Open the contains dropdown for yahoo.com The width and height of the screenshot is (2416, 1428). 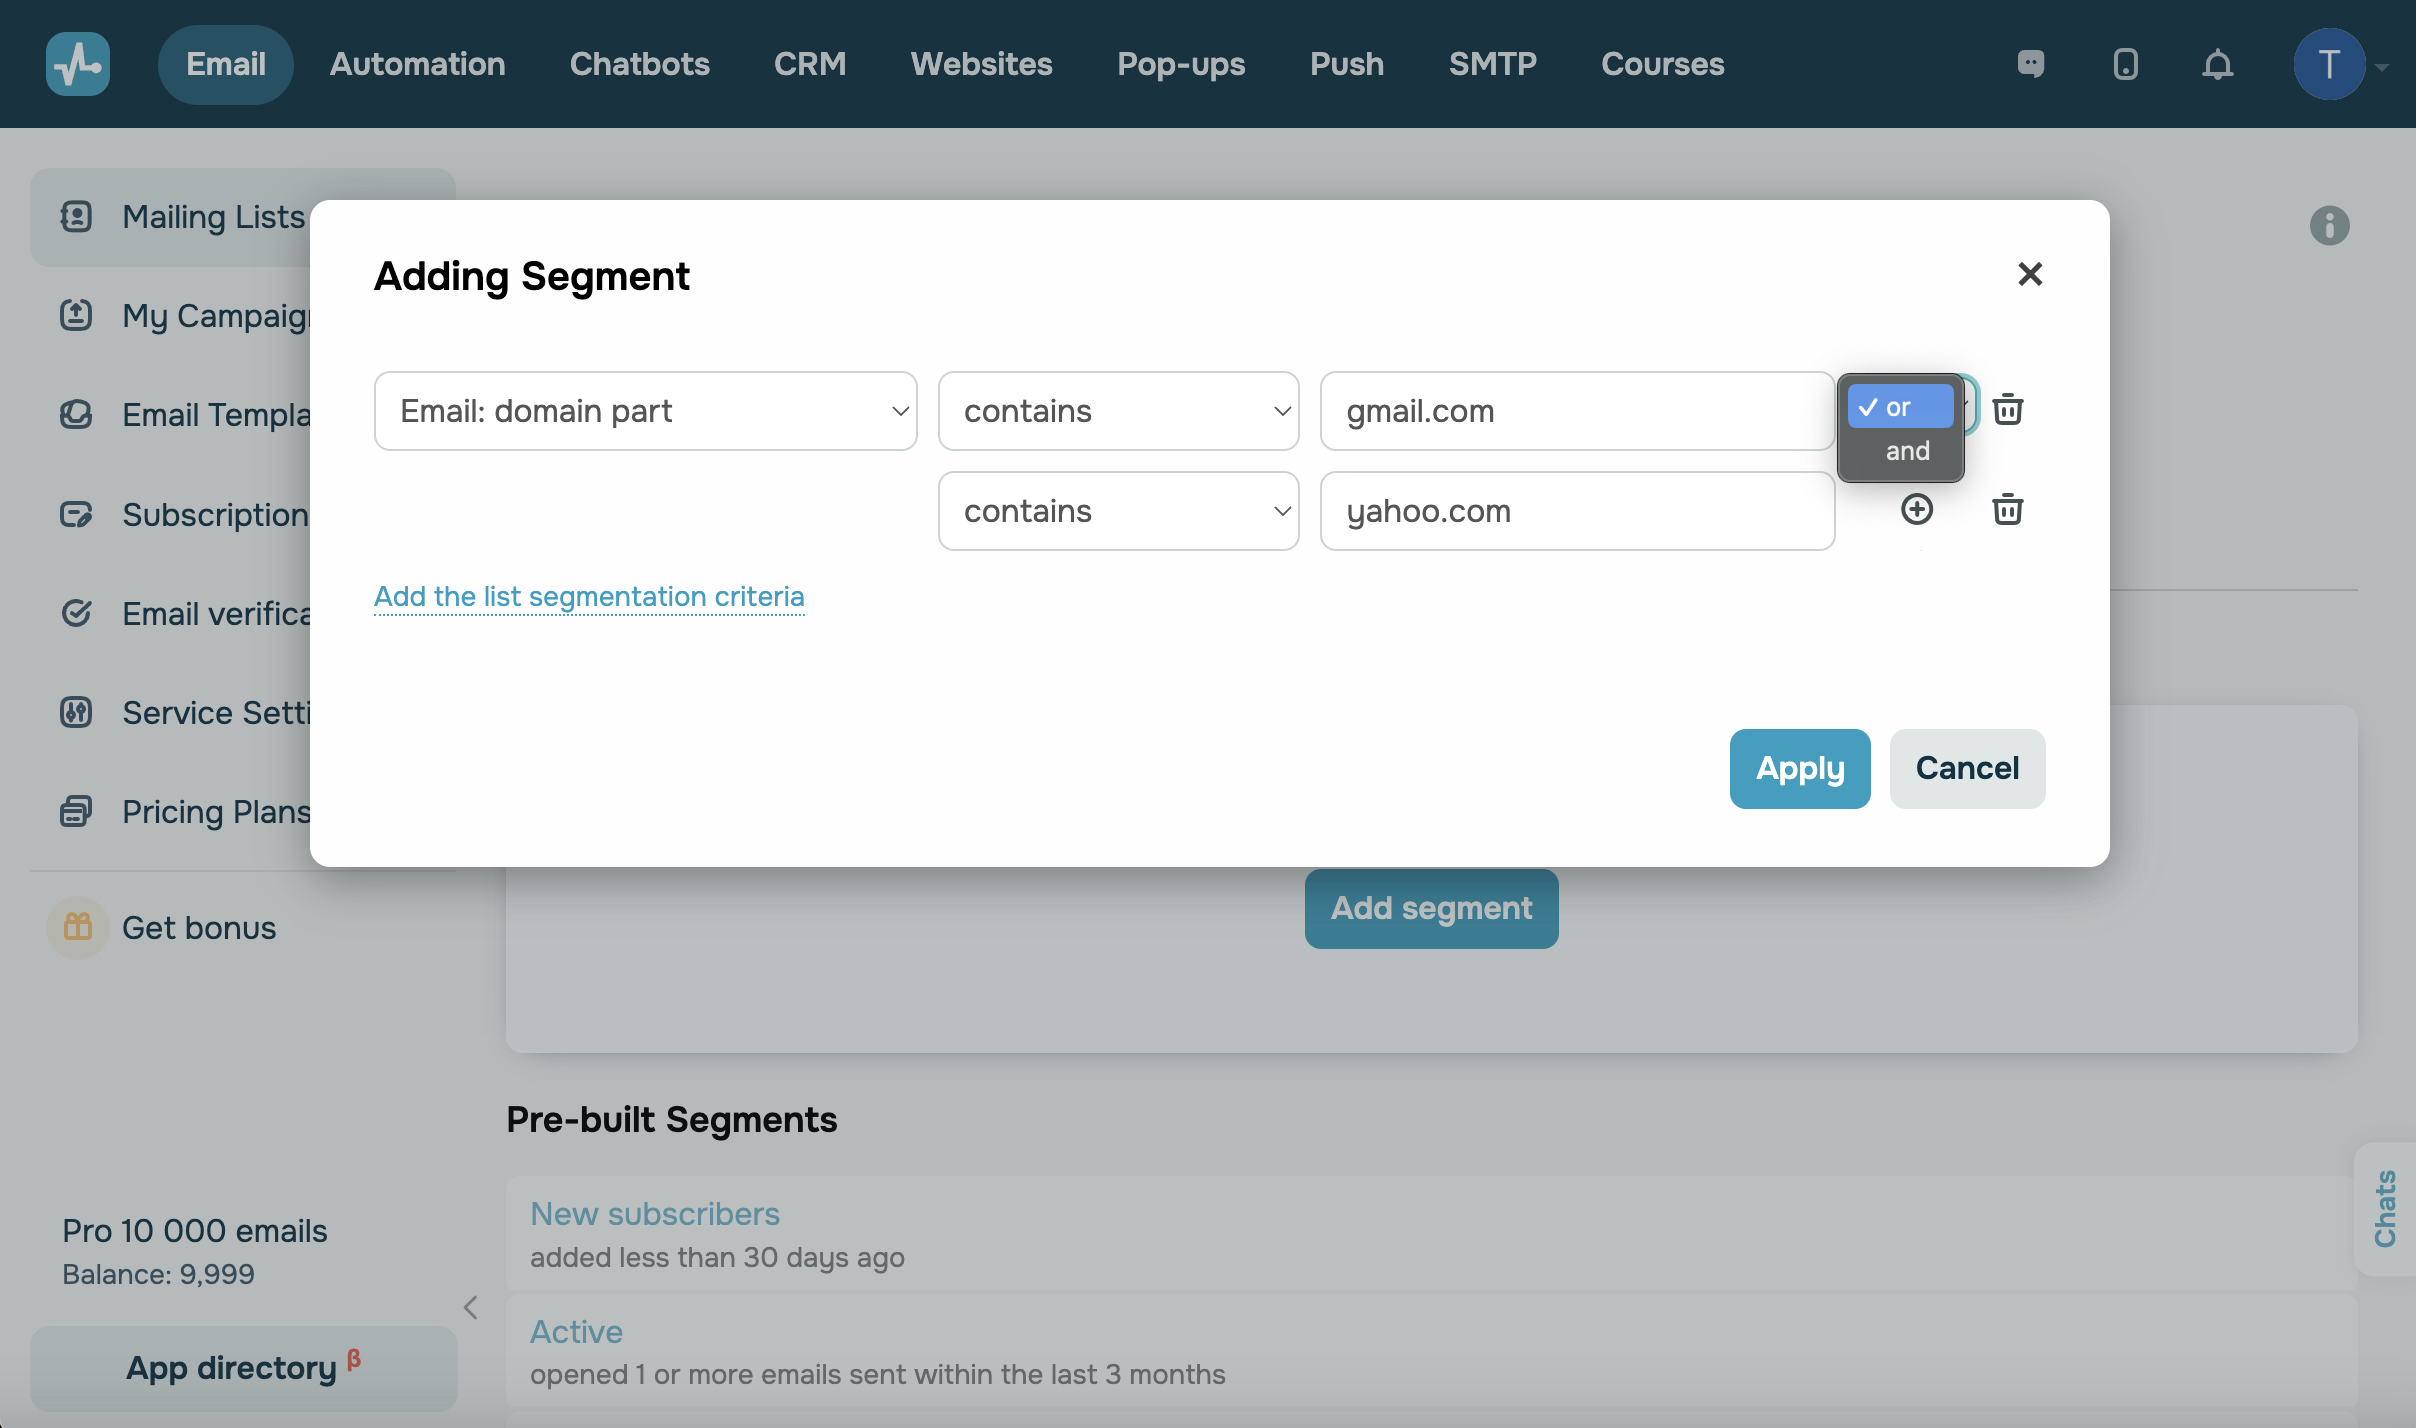(1118, 511)
